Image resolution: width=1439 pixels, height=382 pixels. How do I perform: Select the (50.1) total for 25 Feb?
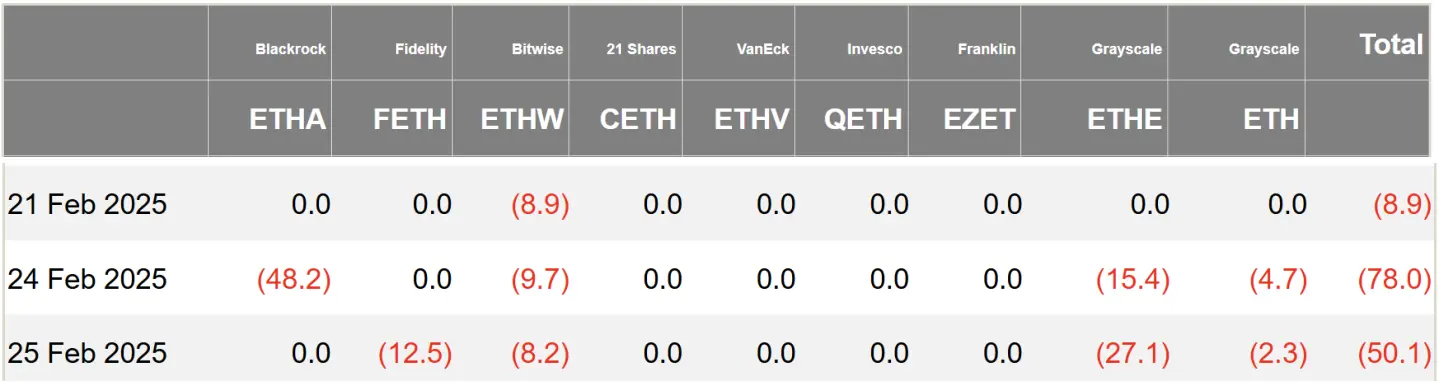1394,353
